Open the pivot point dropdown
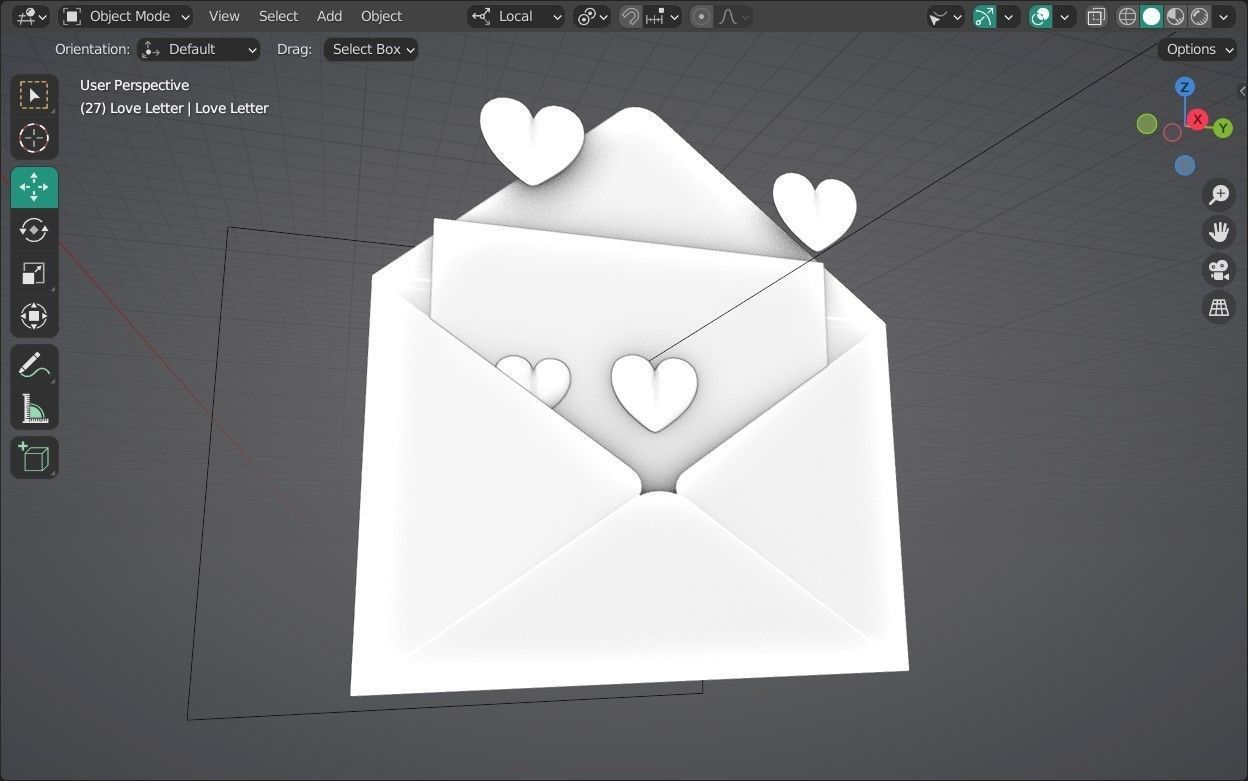Image resolution: width=1248 pixels, height=781 pixels. point(592,16)
